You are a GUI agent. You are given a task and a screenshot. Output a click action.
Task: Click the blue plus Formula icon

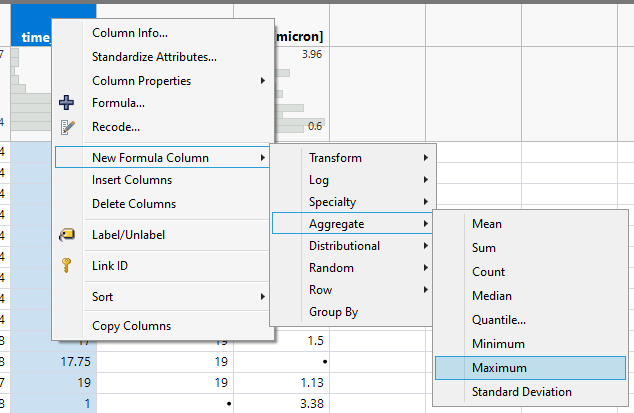(67, 102)
